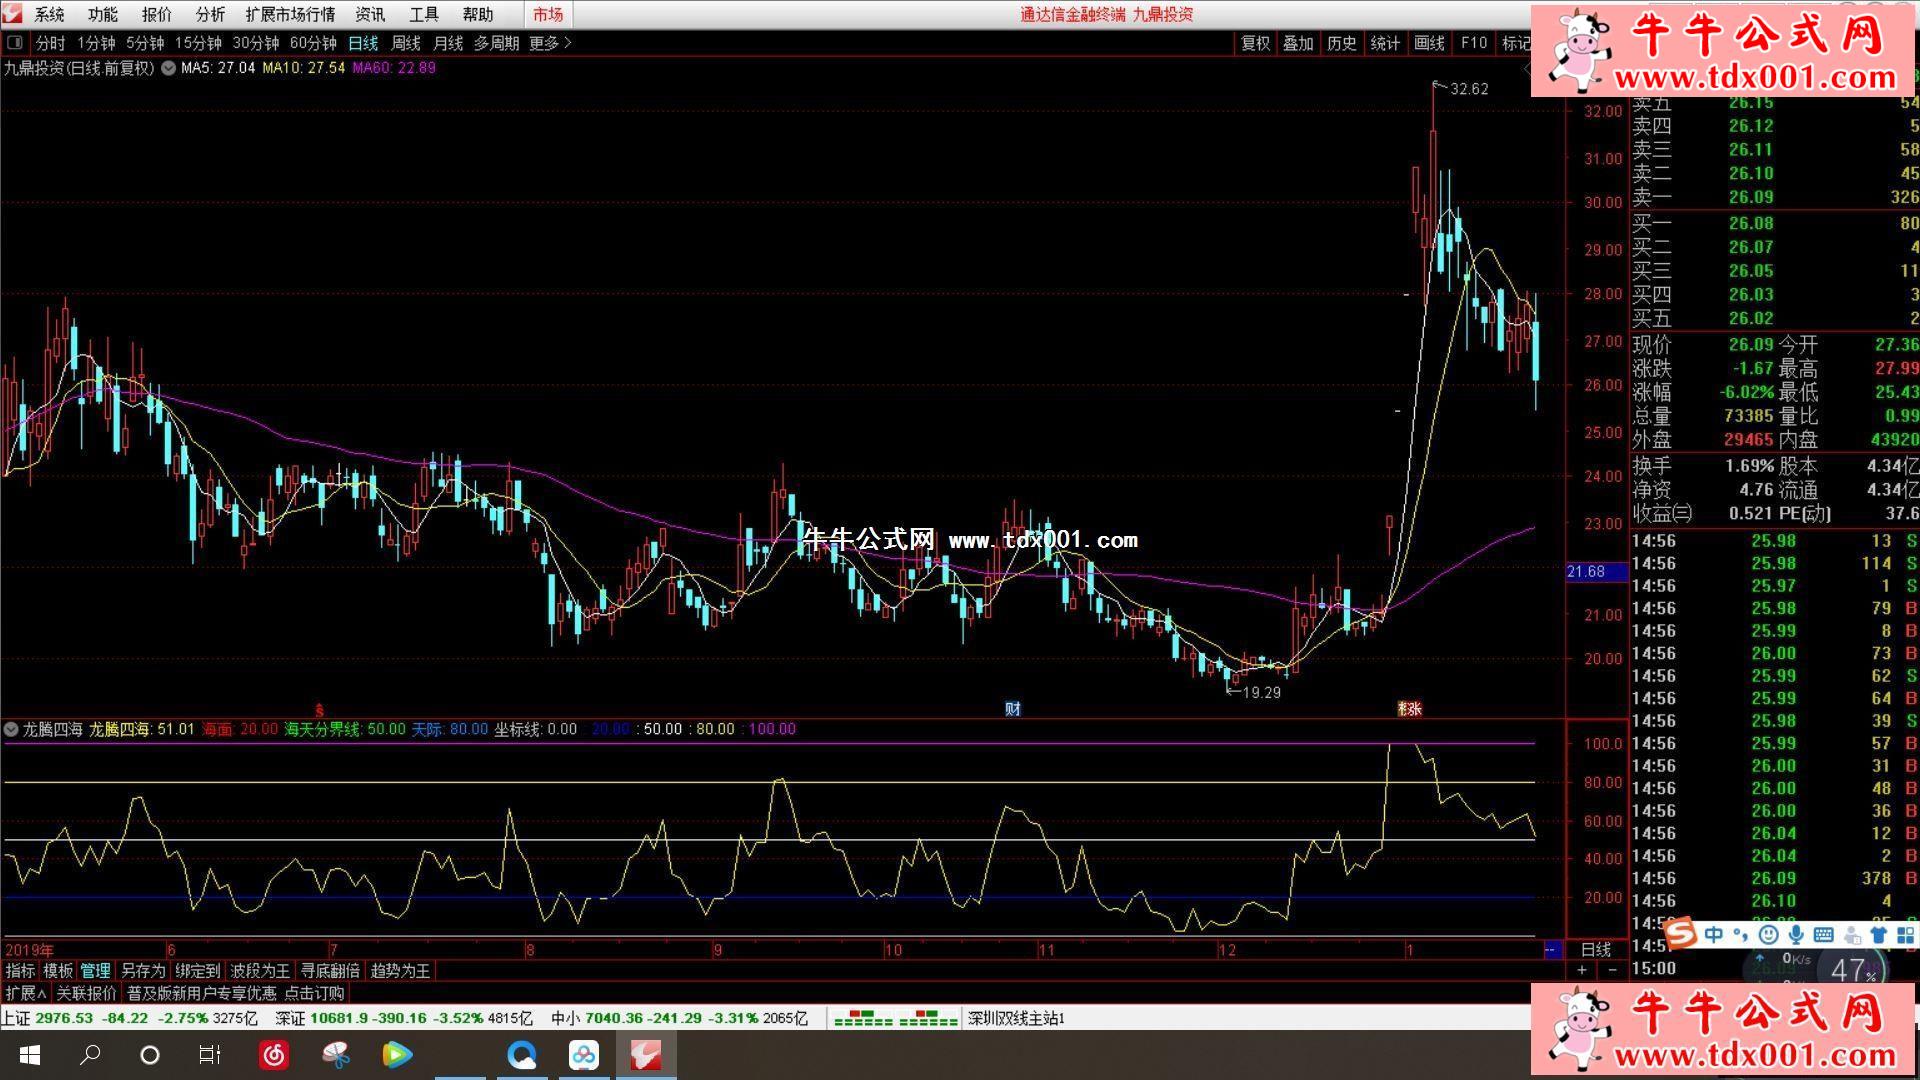Viewport: 1920px width, 1080px height.
Task: Click the minus zoom-out button under 日线
Action: (x=1612, y=971)
